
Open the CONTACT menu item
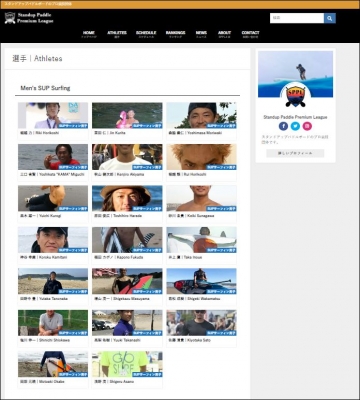250,34
